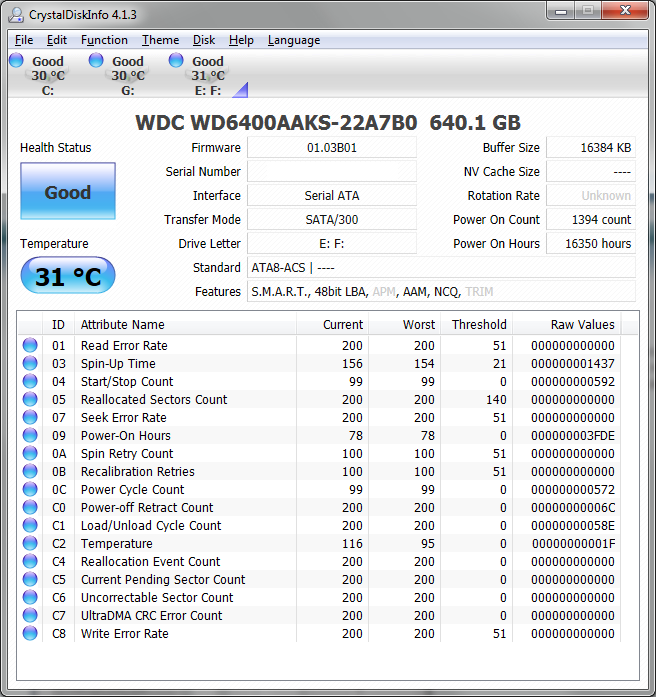Click the Temperature worst value 95
This screenshot has height=697, width=656.
coord(428,544)
